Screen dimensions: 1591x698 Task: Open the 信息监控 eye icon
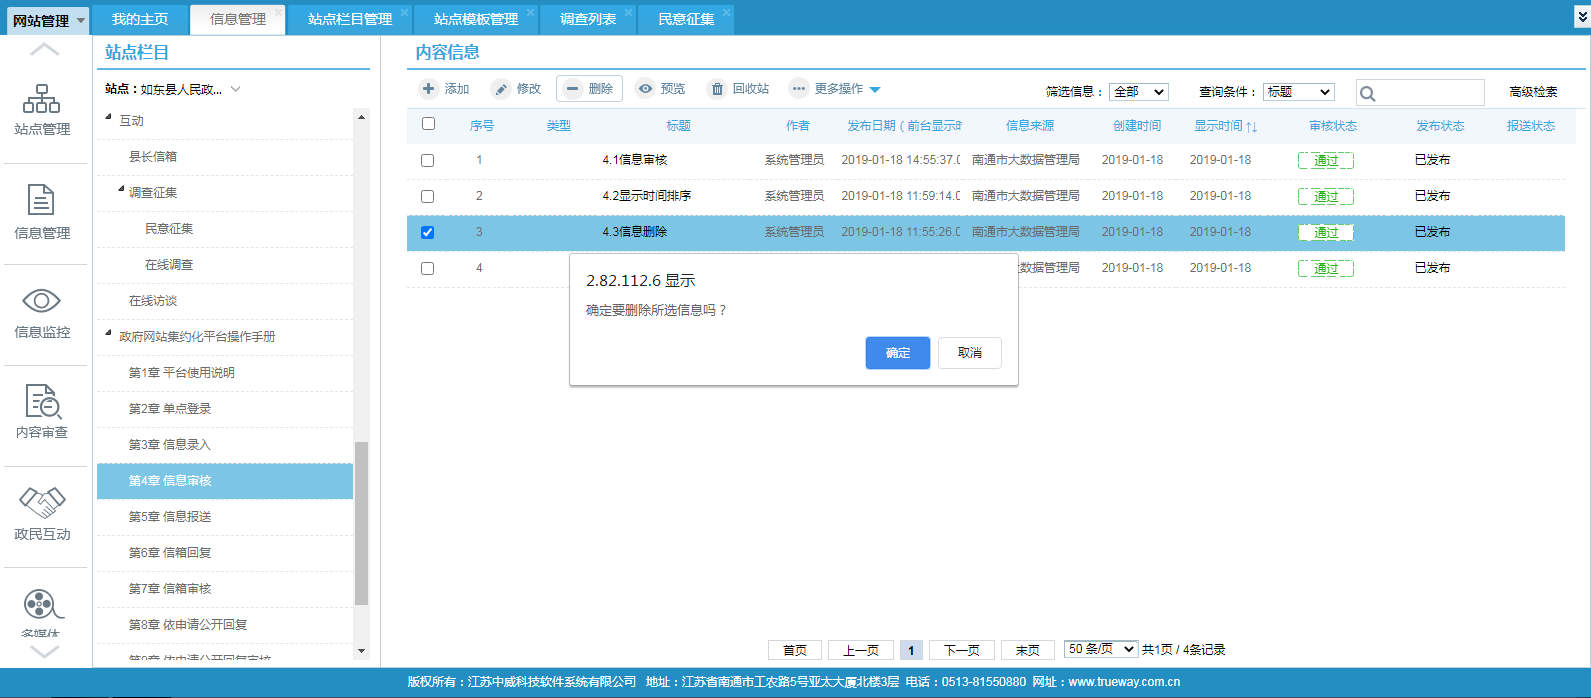42,301
